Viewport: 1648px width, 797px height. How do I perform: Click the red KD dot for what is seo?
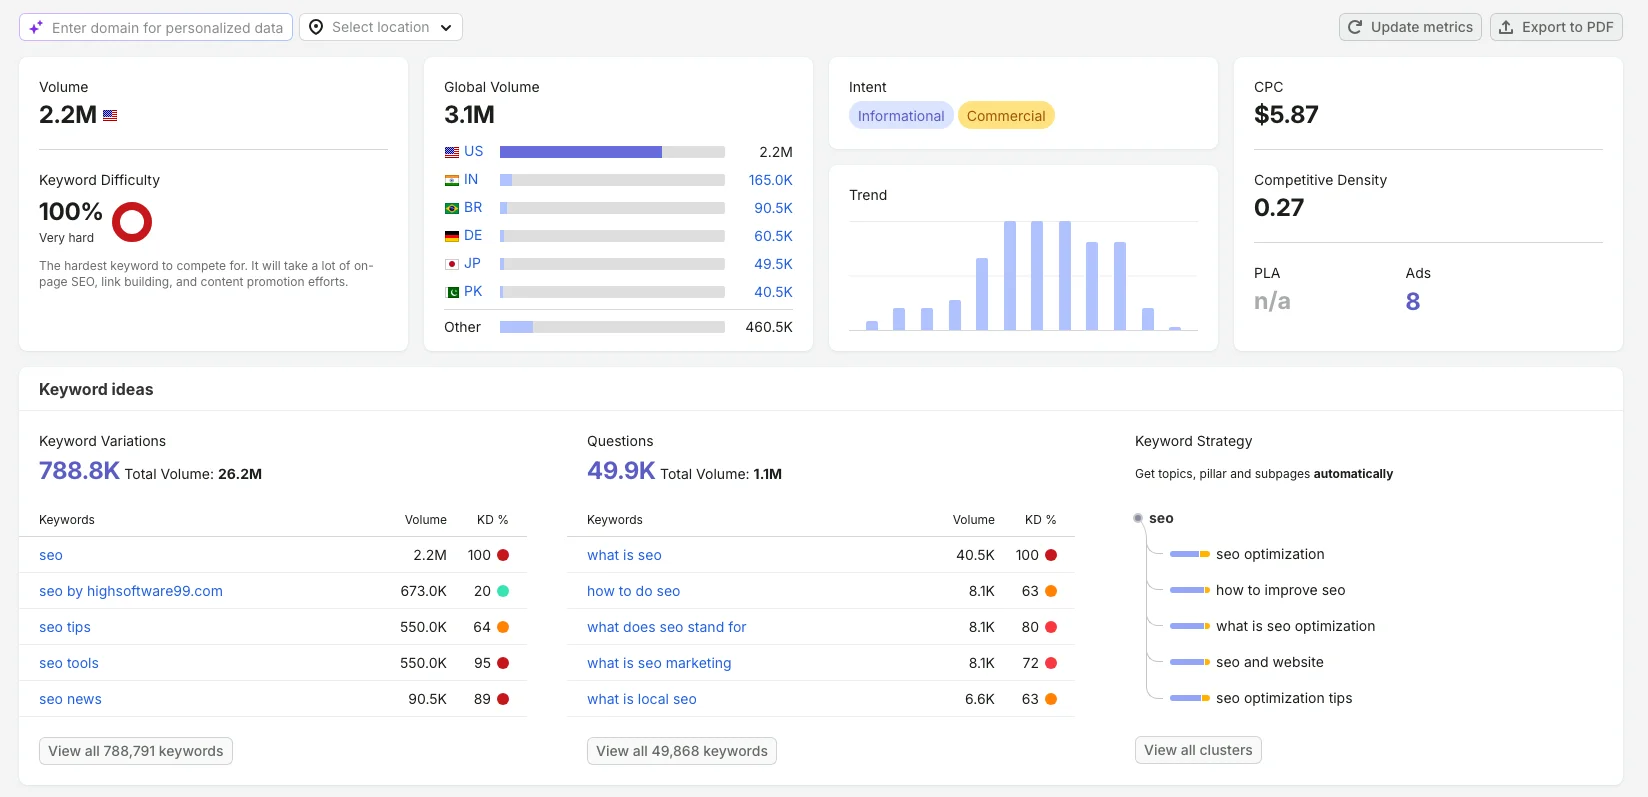(x=1051, y=555)
